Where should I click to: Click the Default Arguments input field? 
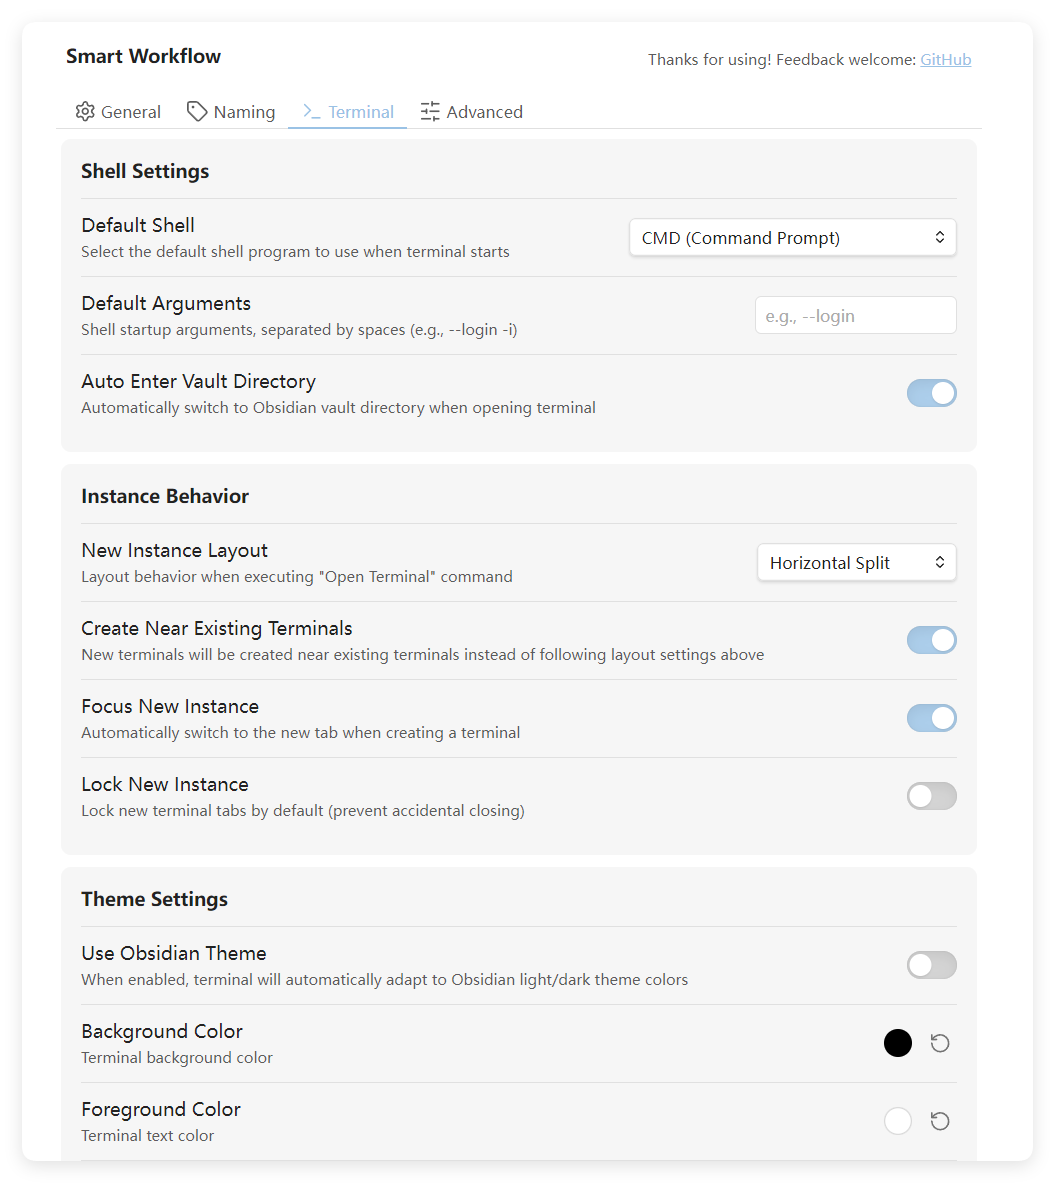[x=855, y=316]
